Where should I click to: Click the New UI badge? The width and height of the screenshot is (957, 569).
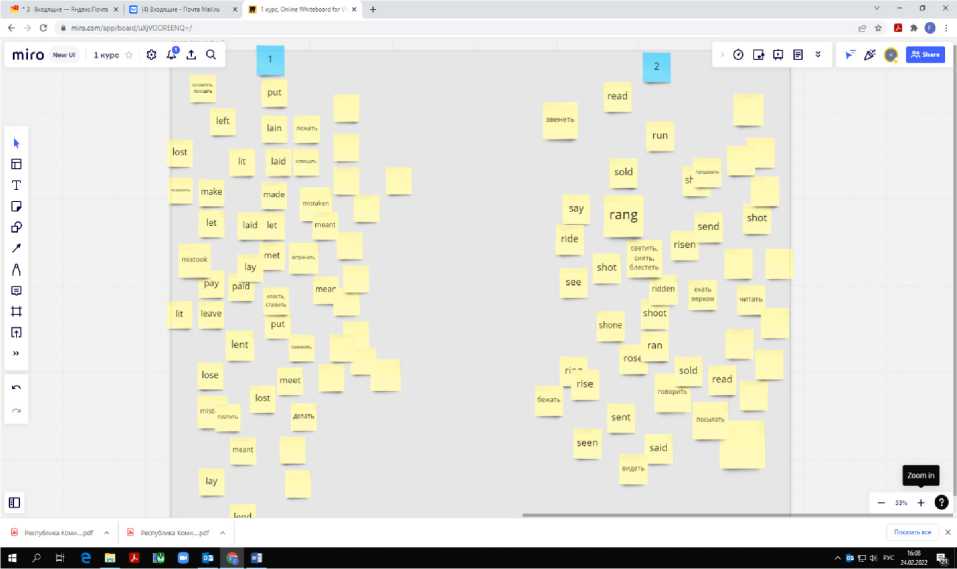click(x=63, y=55)
